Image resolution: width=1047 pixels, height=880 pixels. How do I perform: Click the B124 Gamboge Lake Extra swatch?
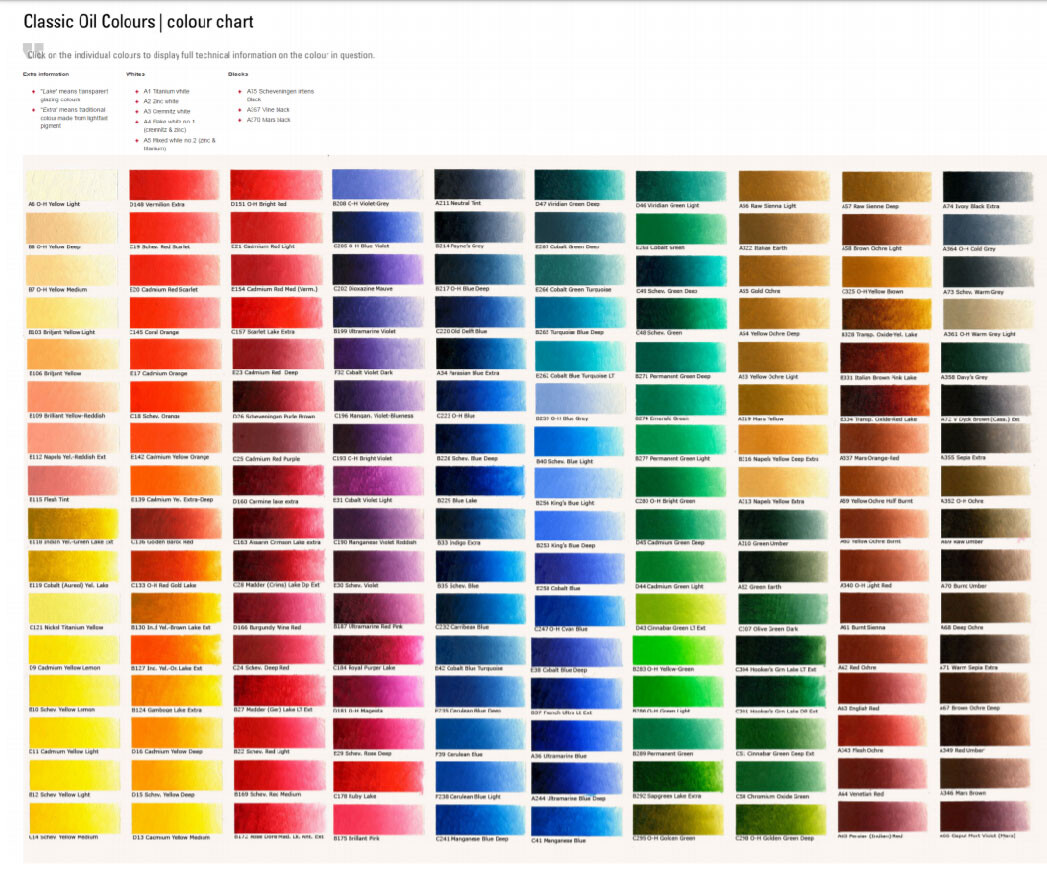pyautogui.click(x=176, y=691)
